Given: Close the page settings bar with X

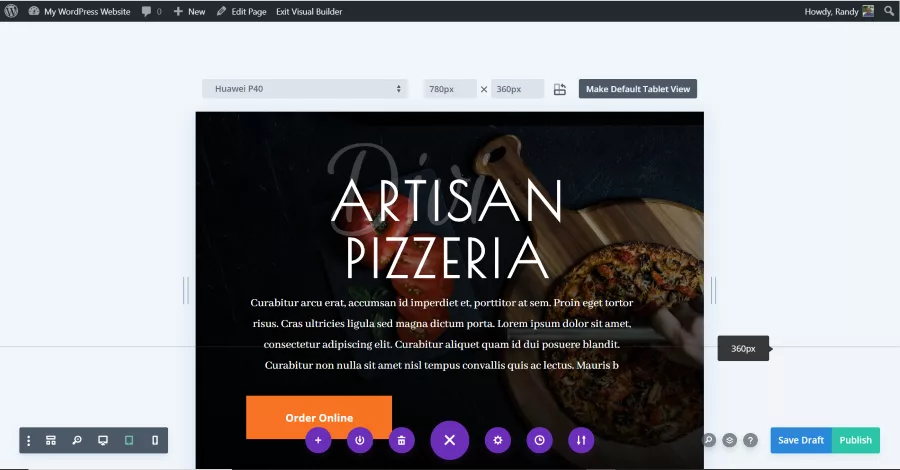Looking at the screenshot, I should click(x=449, y=440).
